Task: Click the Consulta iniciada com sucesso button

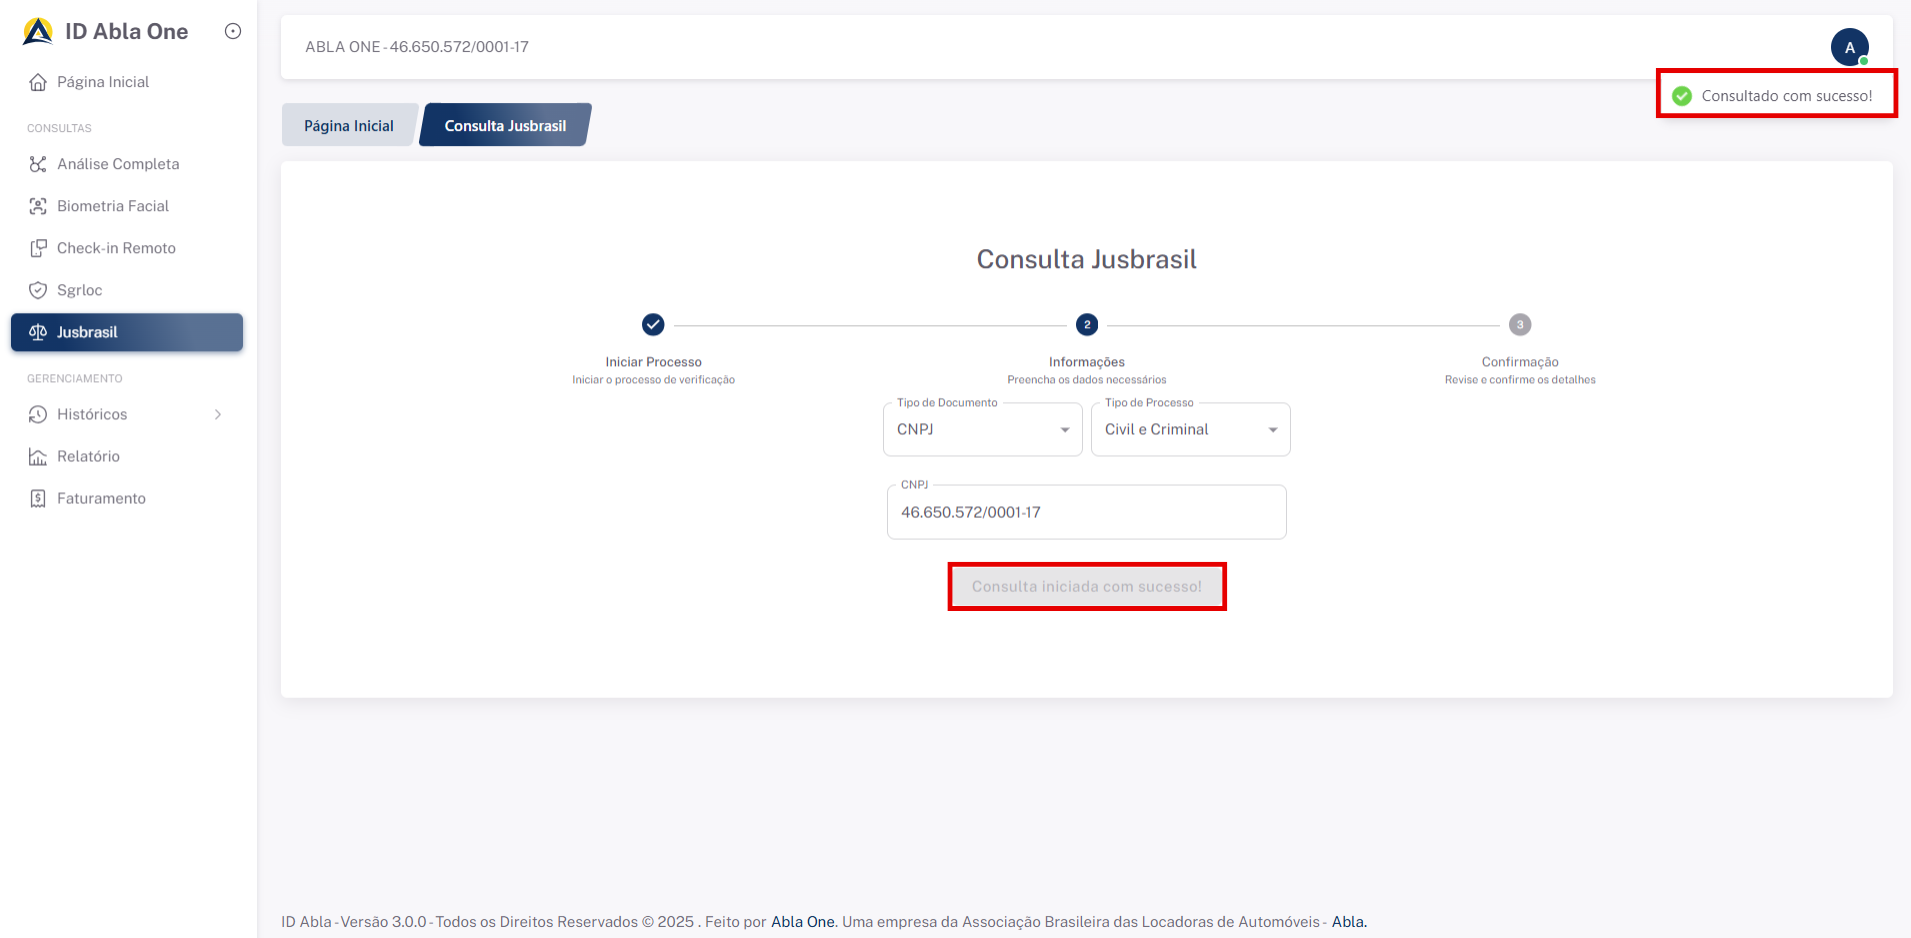Action: pyautogui.click(x=1086, y=587)
